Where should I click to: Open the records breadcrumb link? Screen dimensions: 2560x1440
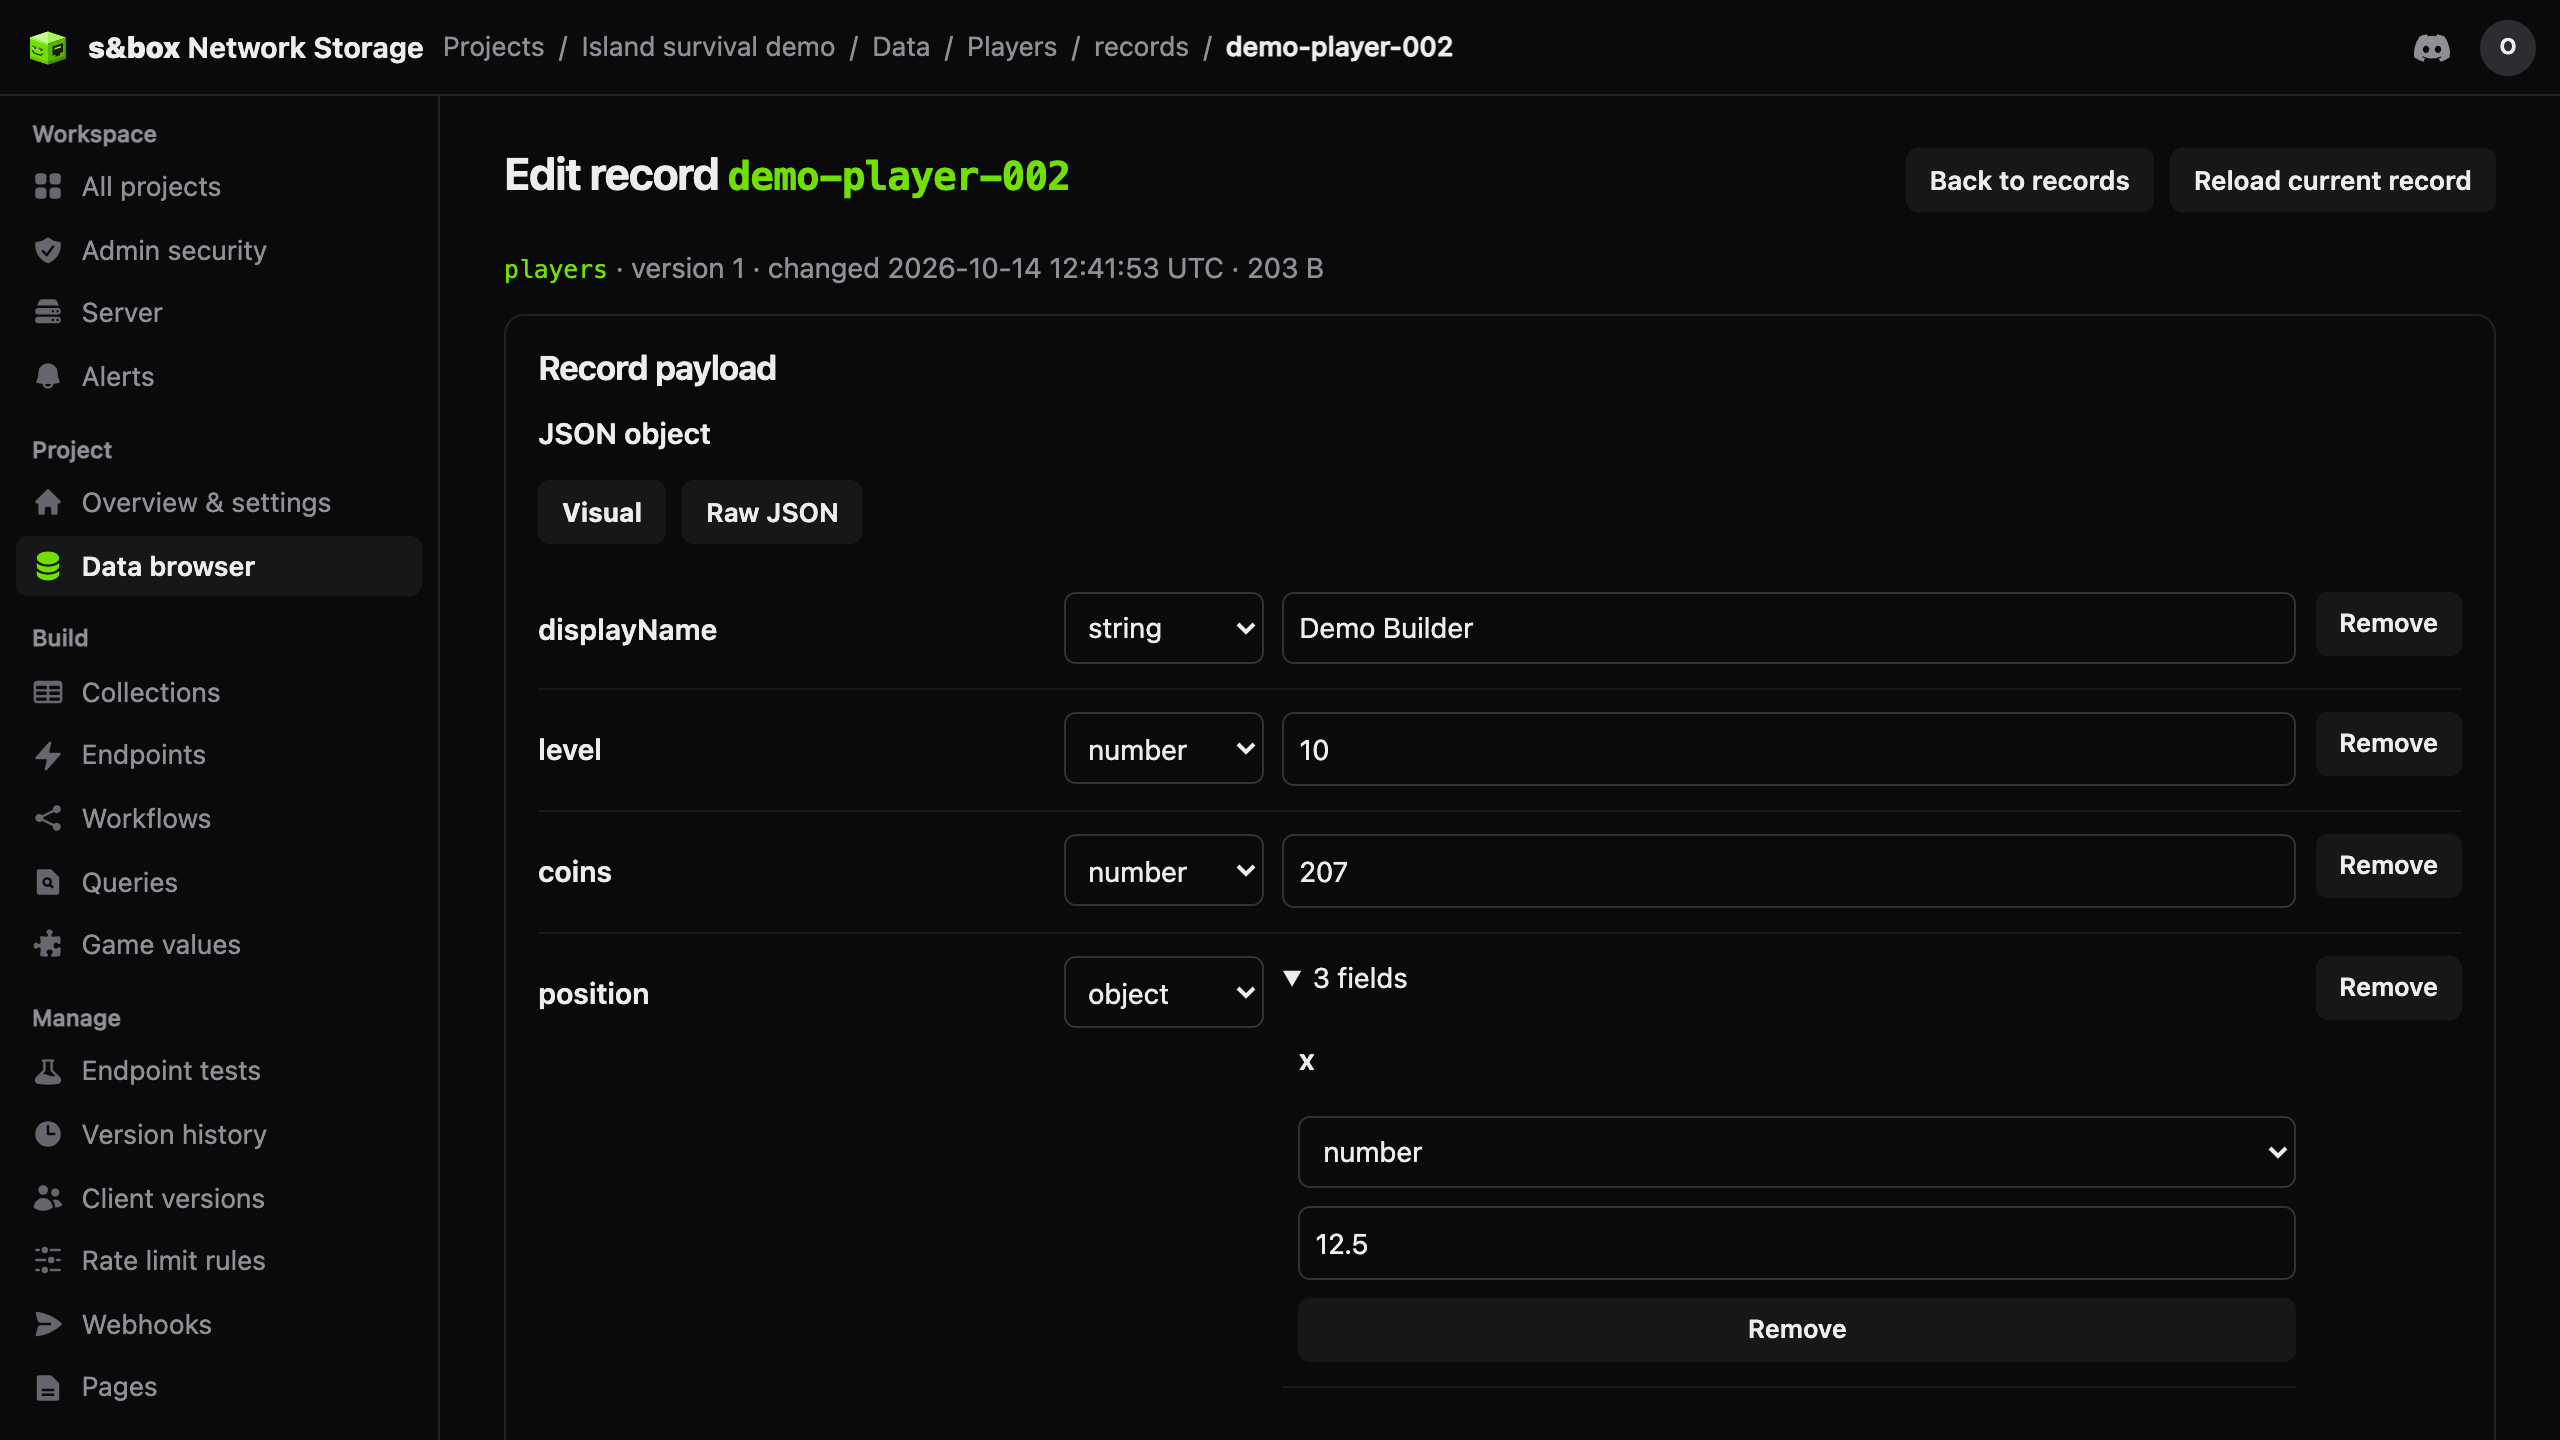tap(1141, 47)
